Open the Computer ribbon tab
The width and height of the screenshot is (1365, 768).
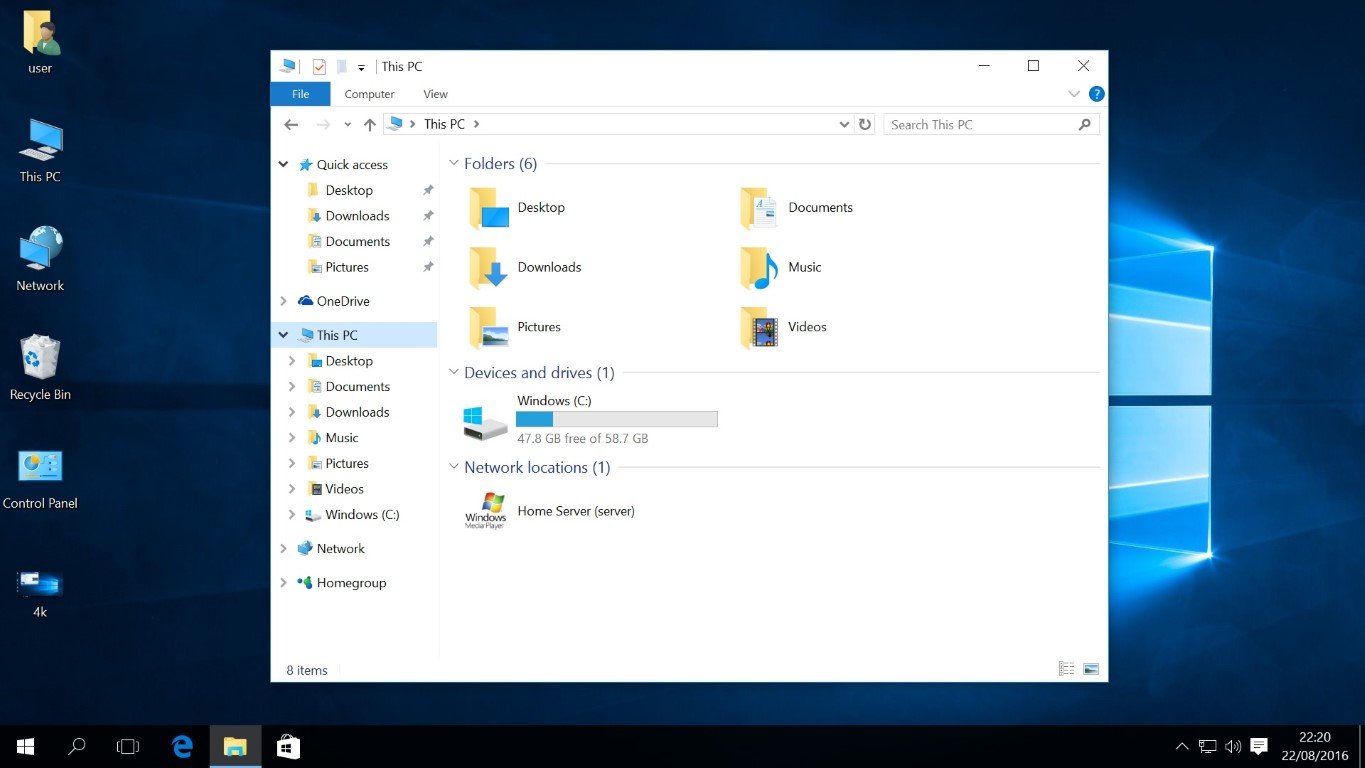[x=369, y=94]
